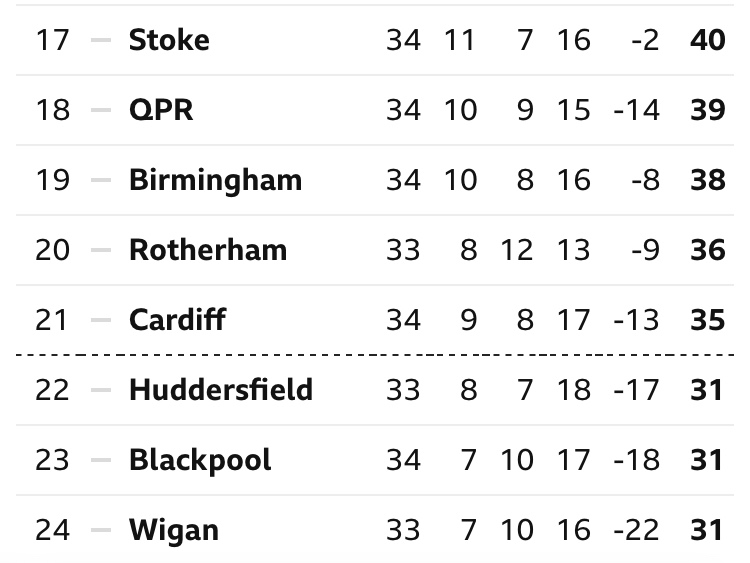Click position number 22 in the table
750x563 pixels.
click(53, 389)
